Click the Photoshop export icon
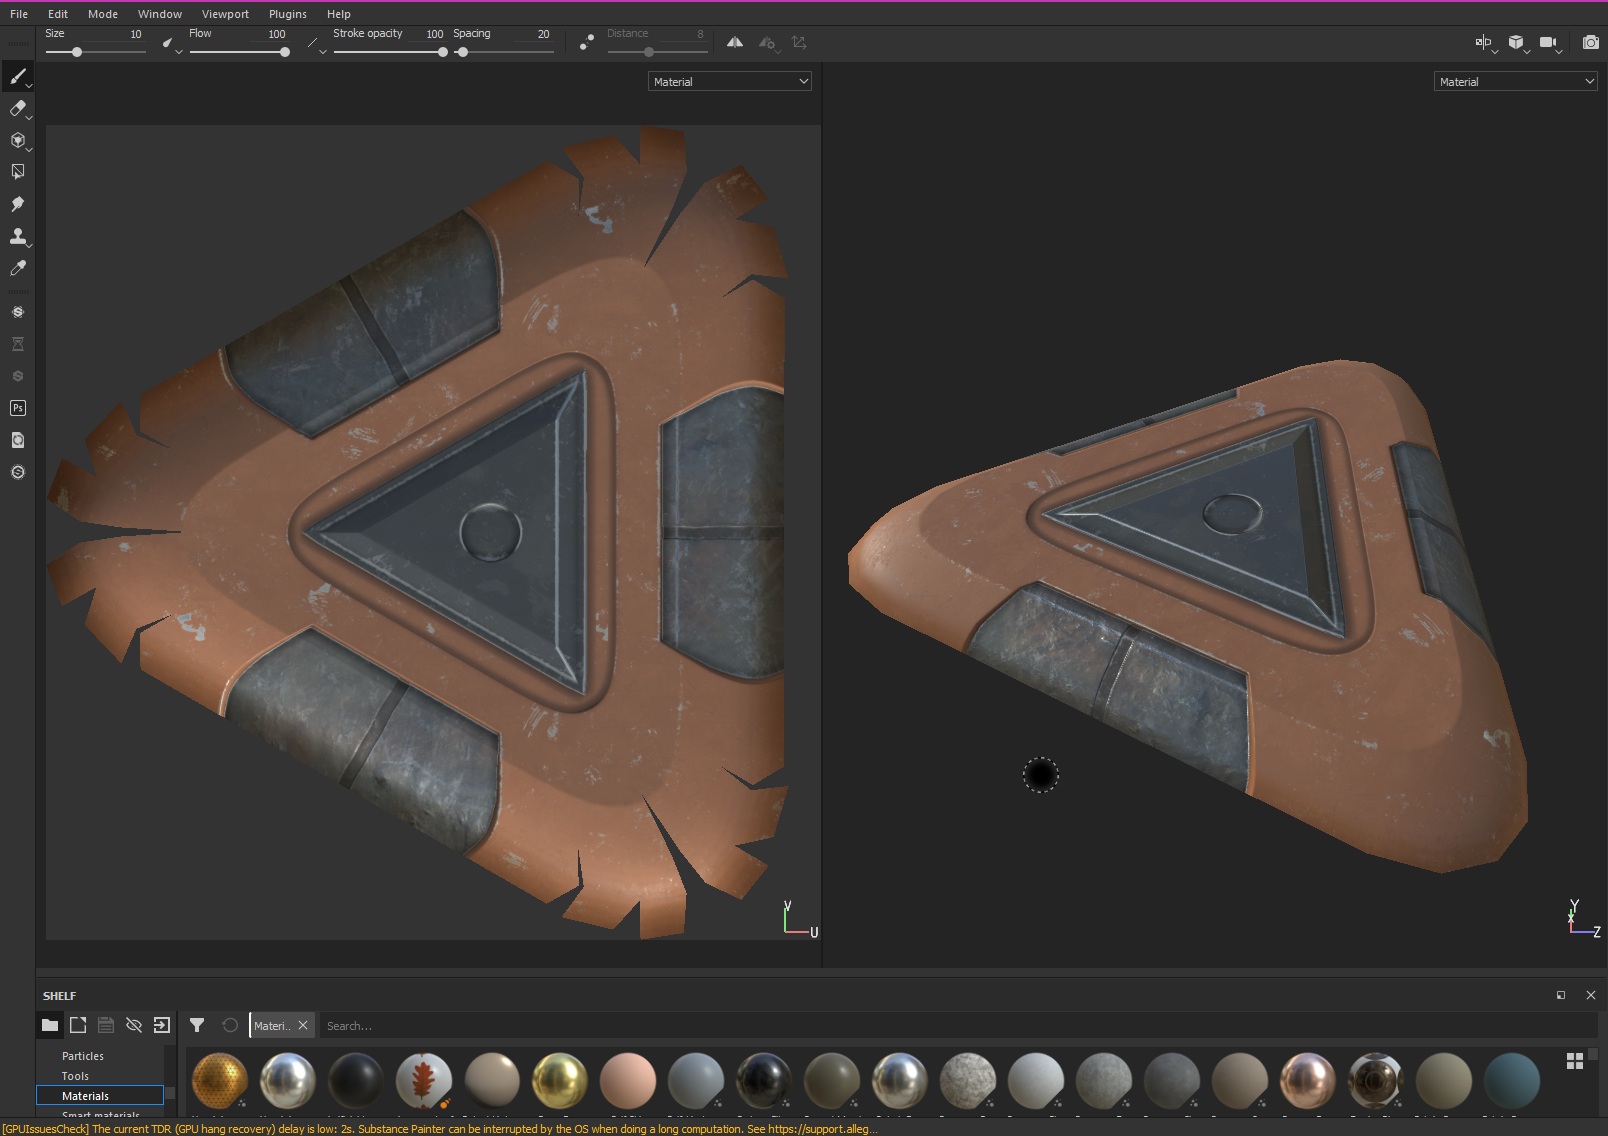 click(x=17, y=408)
